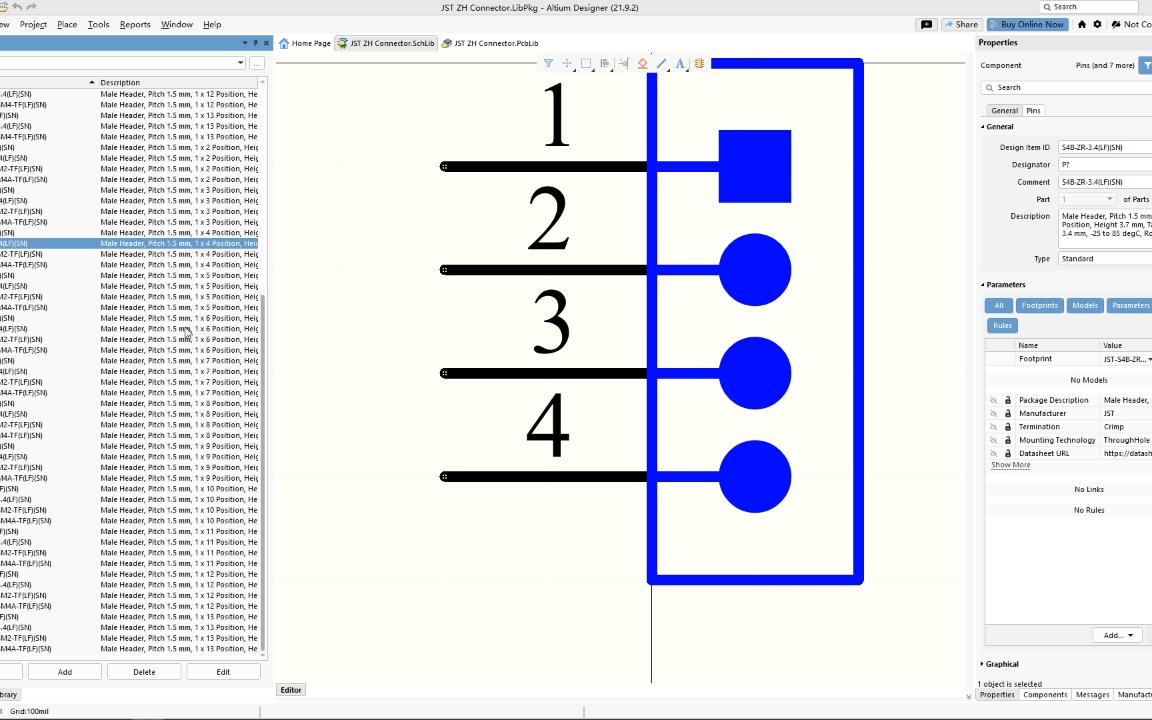The image size is (1152, 720).
Task: Click the Design Item ID field
Action: (x=1105, y=147)
